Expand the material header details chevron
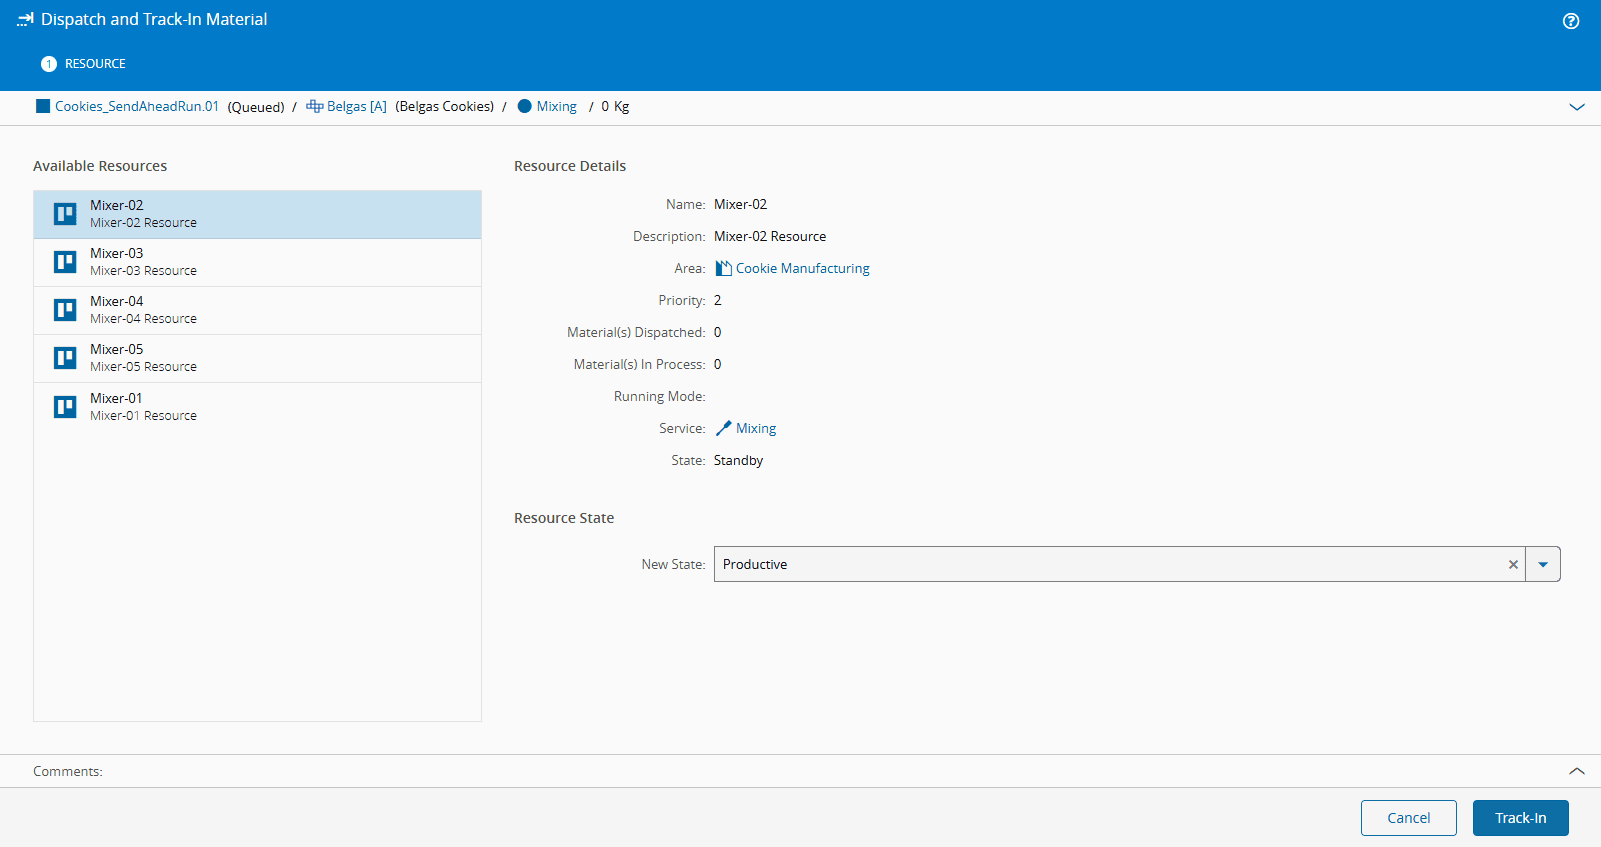The height and width of the screenshot is (847, 1601). [1576, 107]
